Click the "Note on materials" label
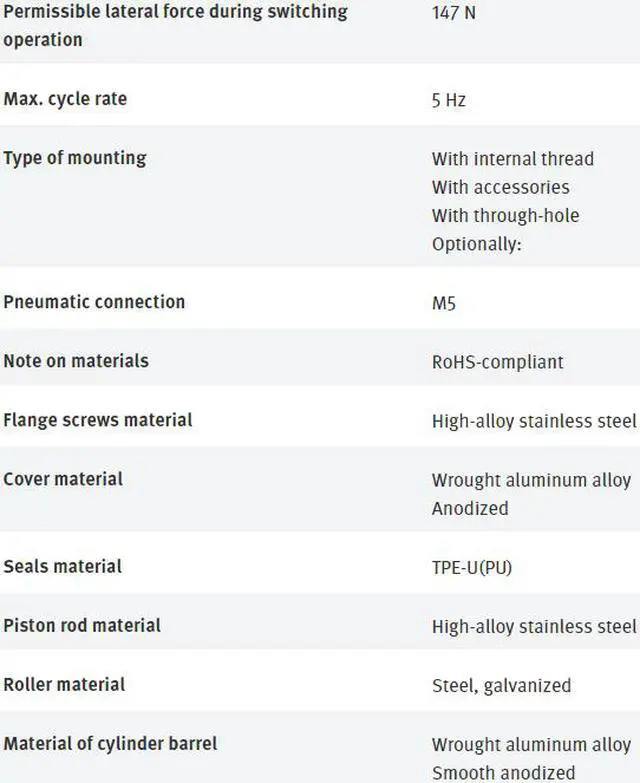 tap(76, 360)
